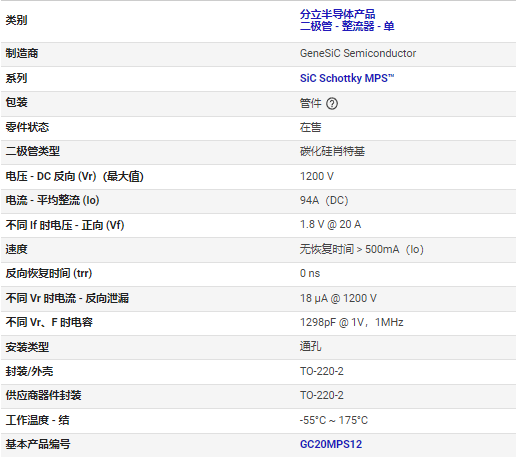
Task: Click the 1.8 V @ 20 A value
Action: coord(330,224)
